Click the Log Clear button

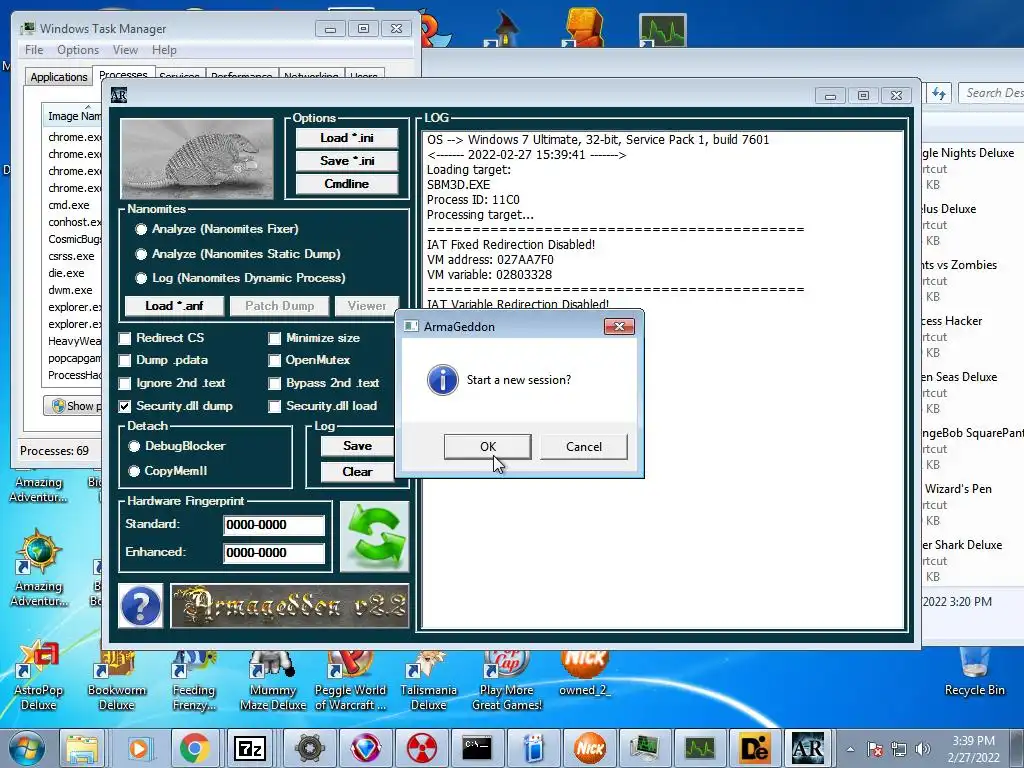pyautogui.click(x=357, y=472)
